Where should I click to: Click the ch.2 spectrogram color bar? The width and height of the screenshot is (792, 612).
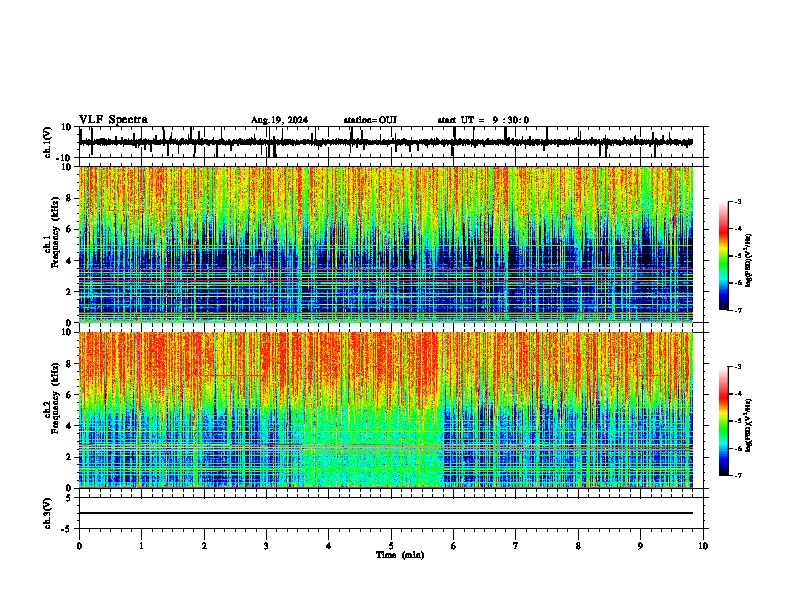coord(724,421)
